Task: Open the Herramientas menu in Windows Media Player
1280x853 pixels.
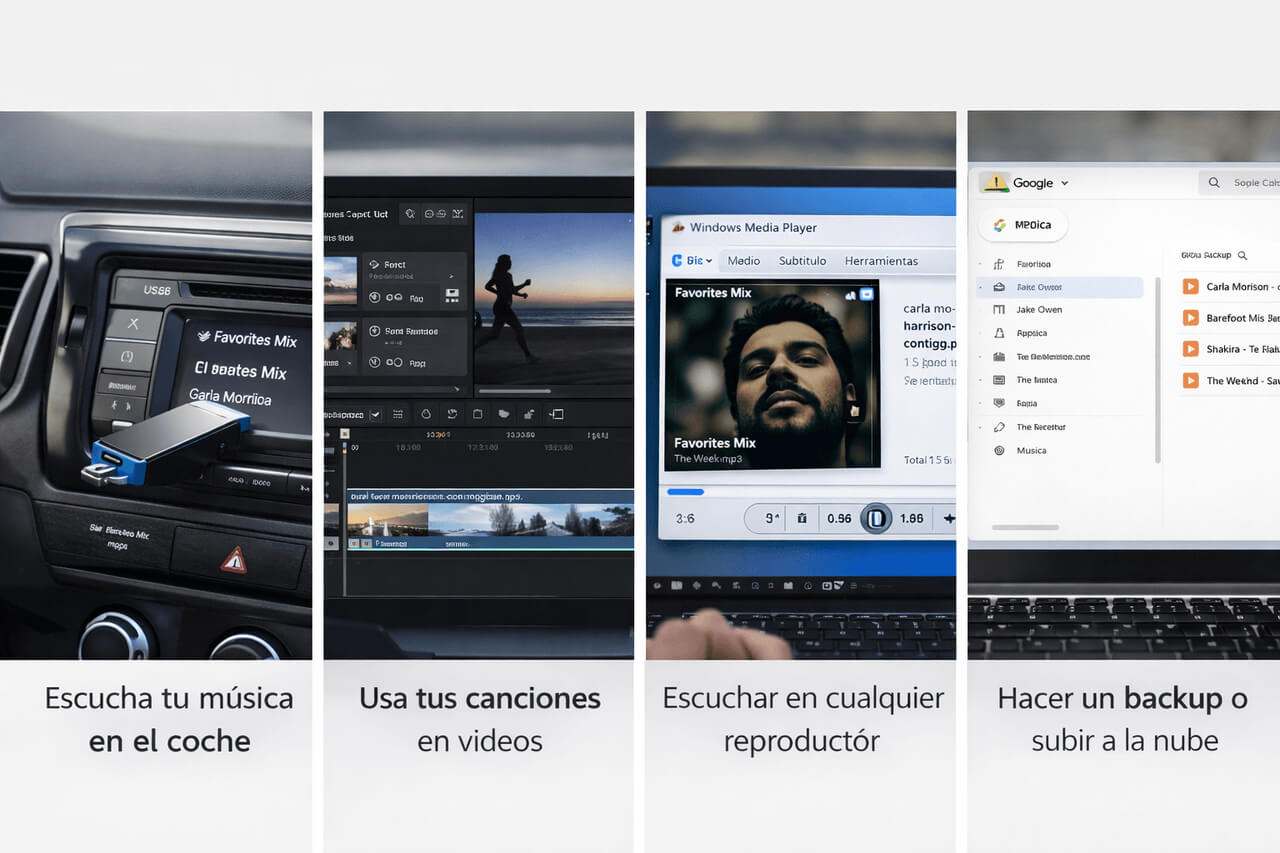Action: tap(881, 260)
